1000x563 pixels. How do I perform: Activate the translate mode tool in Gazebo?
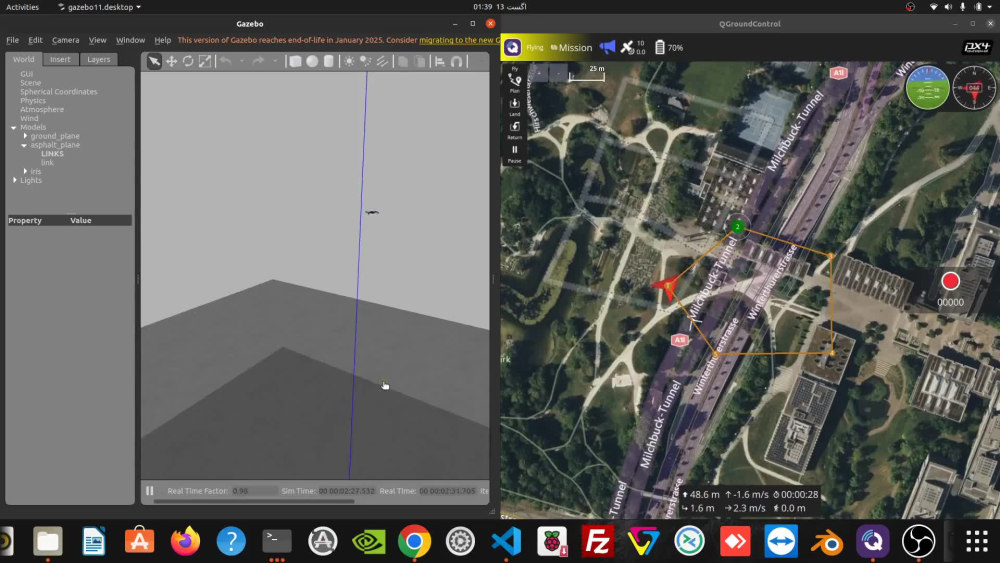(172, 61)
